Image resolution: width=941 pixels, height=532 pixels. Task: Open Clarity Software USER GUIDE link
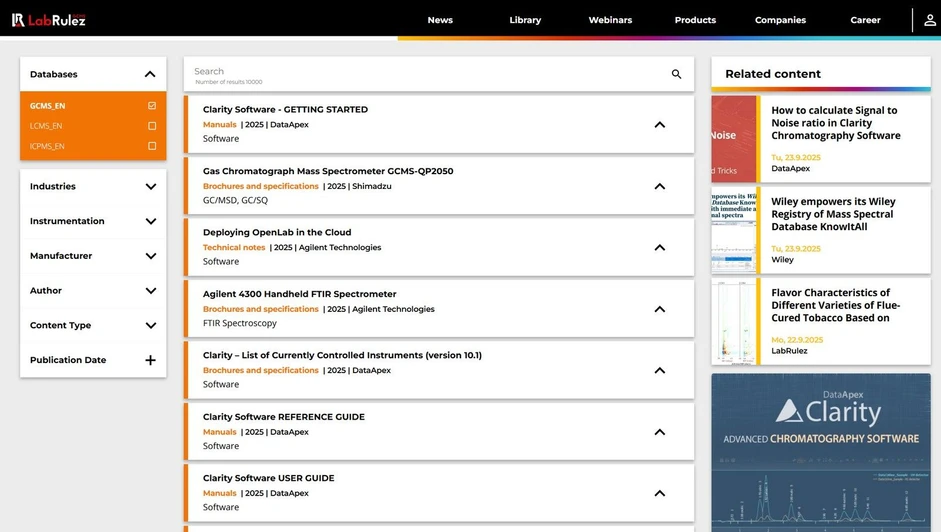pyautogui.click(x=268, y=478)
